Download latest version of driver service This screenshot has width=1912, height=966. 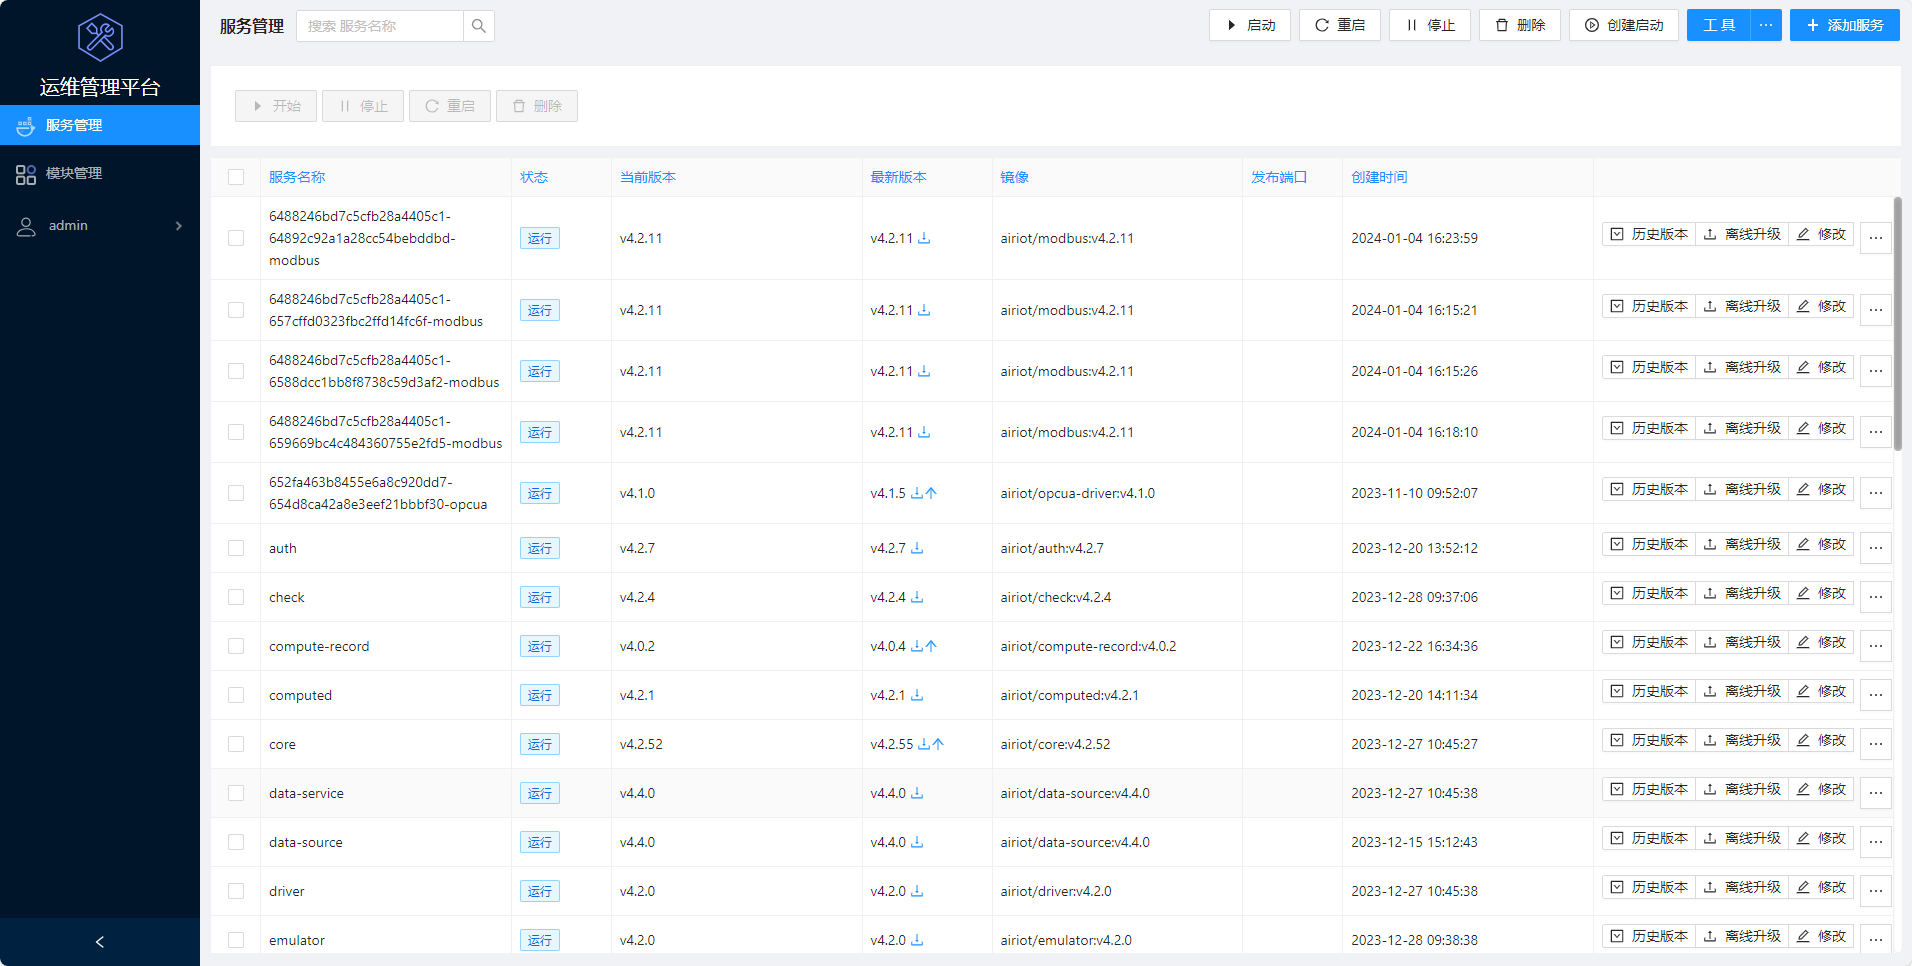click(x=917, y=891)
